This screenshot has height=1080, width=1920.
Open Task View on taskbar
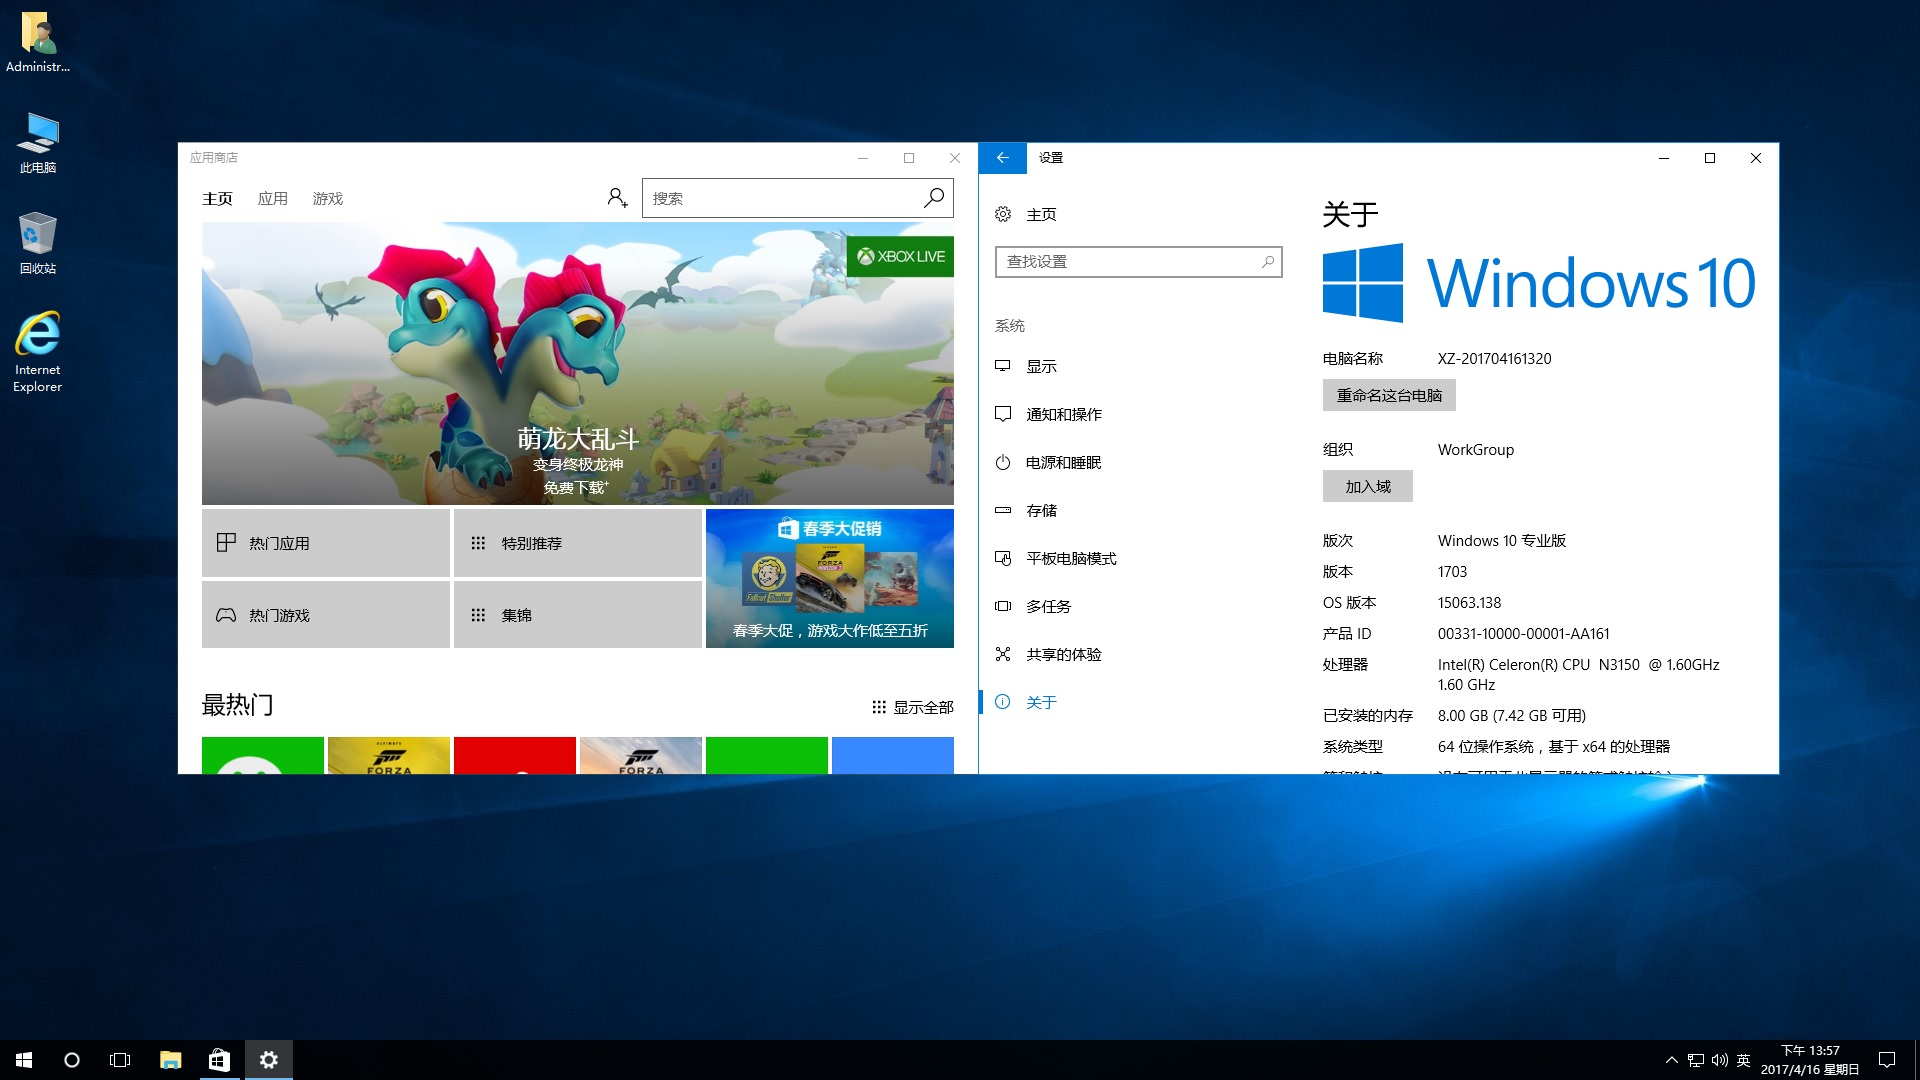(x=120, y=1060)
